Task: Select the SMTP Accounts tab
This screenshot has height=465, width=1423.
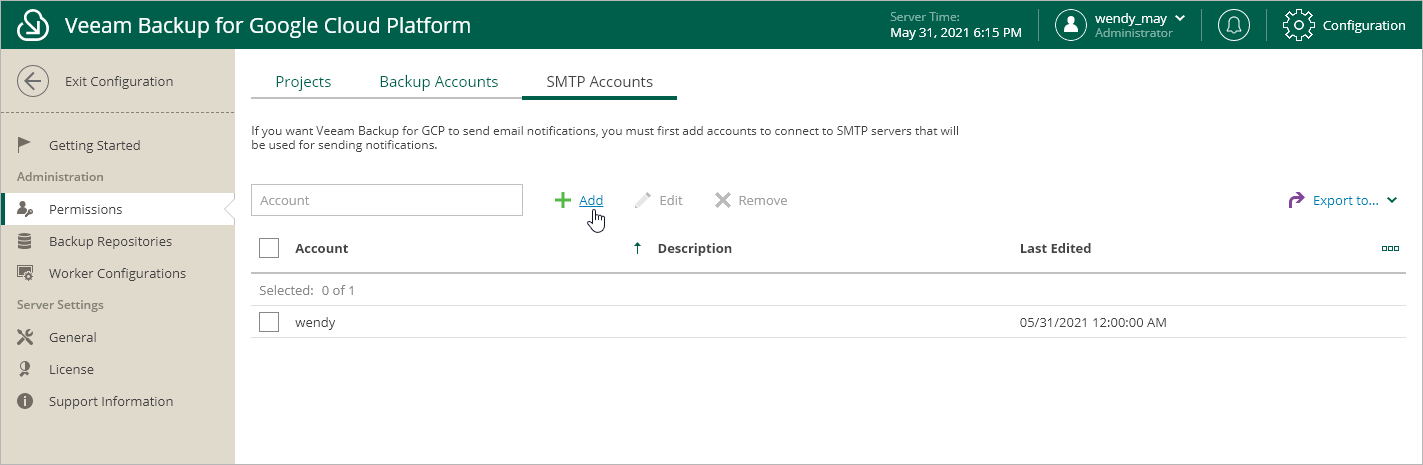Action: (600, 82)
